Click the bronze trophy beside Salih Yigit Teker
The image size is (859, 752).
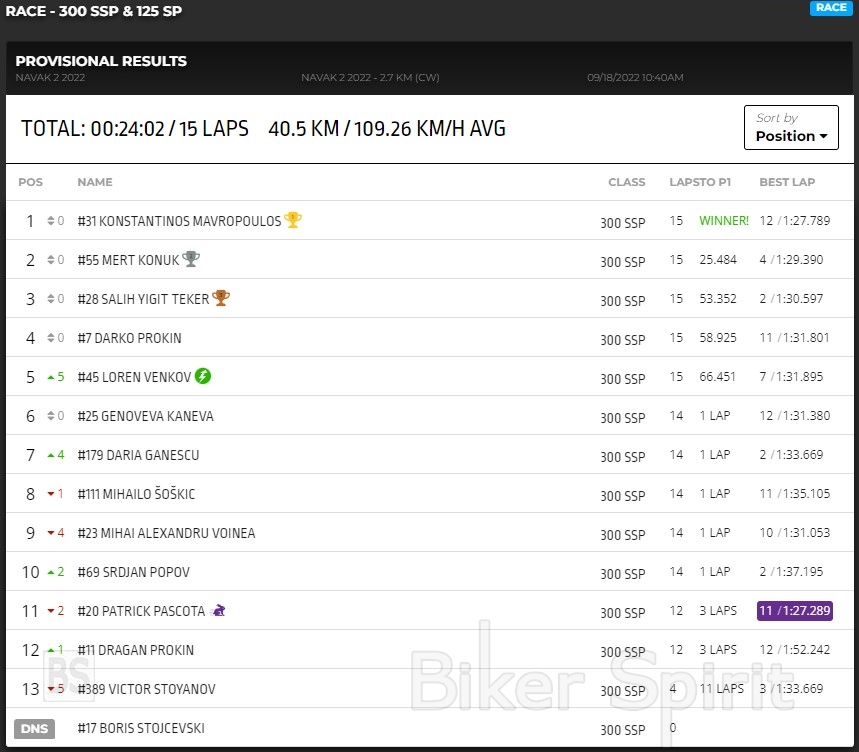tap(221, 298)
